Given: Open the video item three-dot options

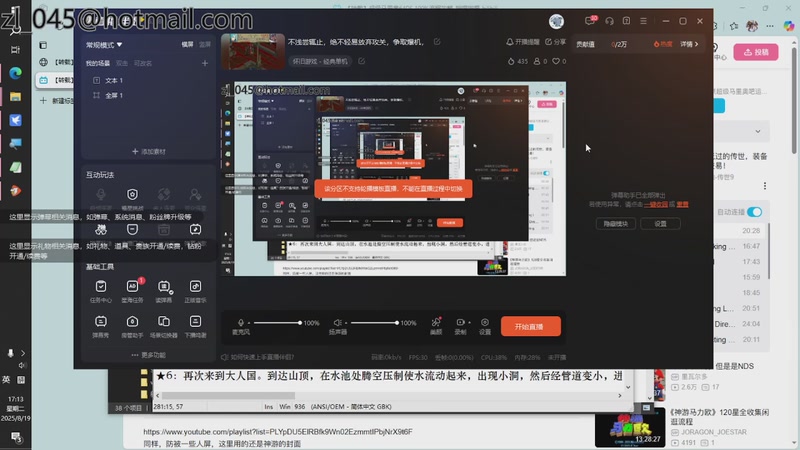Looking at the screenshot, I should [x=765, y=186].
